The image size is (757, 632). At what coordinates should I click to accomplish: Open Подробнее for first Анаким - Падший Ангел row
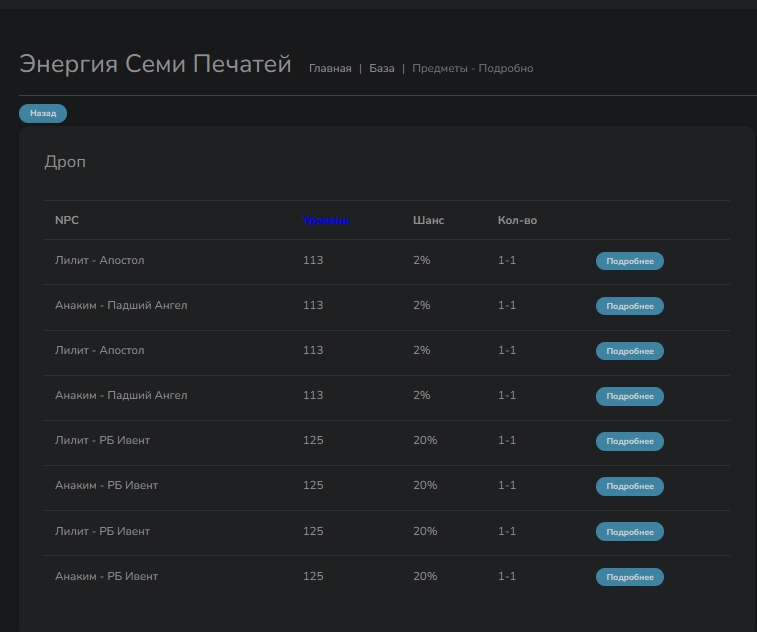629,306
